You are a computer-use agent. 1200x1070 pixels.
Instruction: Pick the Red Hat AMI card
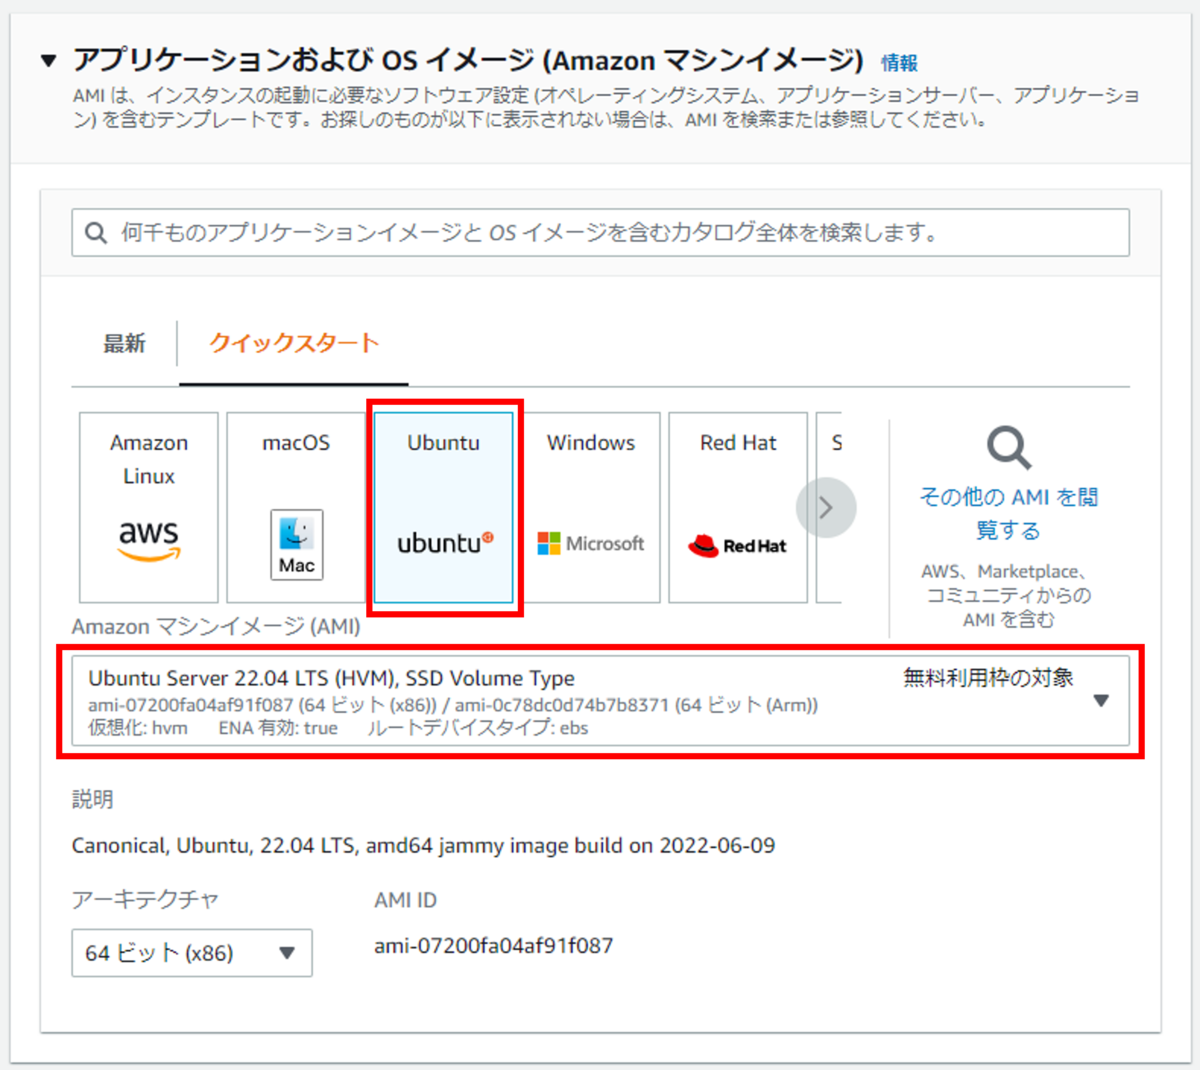pos(738,507)
